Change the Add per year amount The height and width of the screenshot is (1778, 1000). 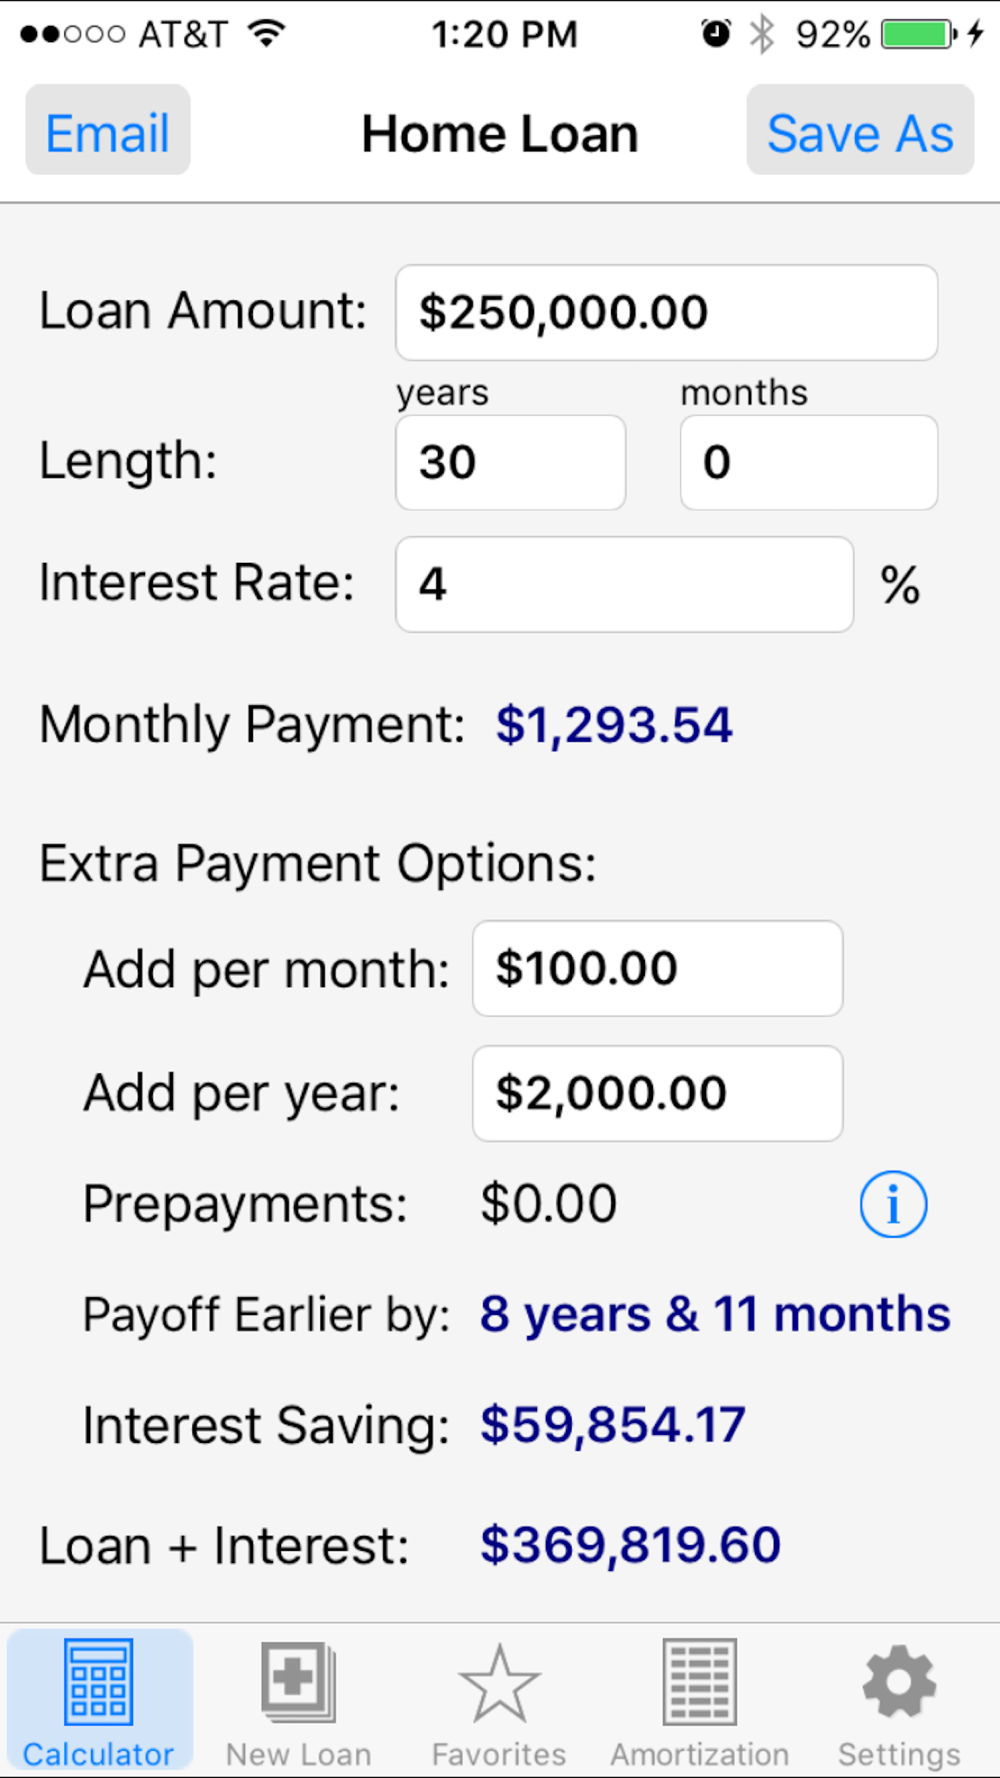click(657, 1093)
